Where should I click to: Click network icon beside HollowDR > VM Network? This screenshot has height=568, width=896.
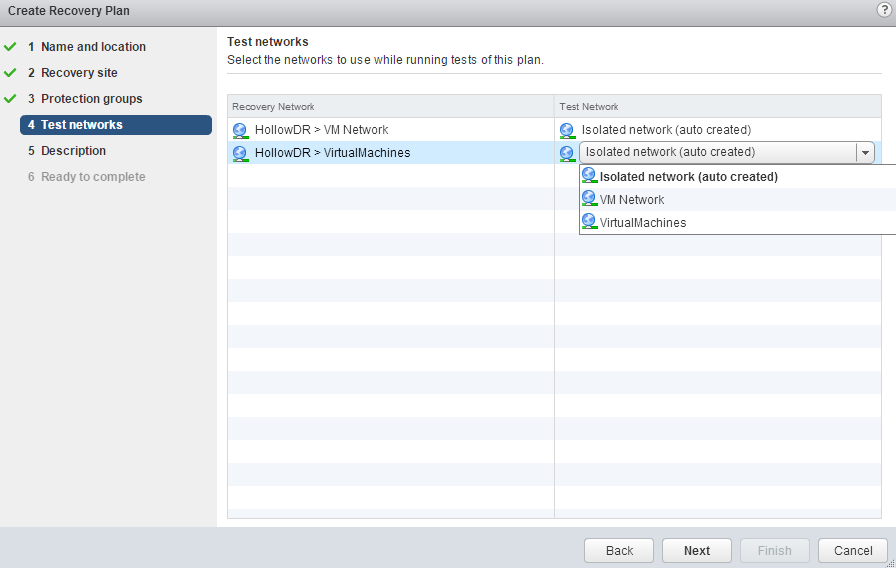click(x=240, y=130)
